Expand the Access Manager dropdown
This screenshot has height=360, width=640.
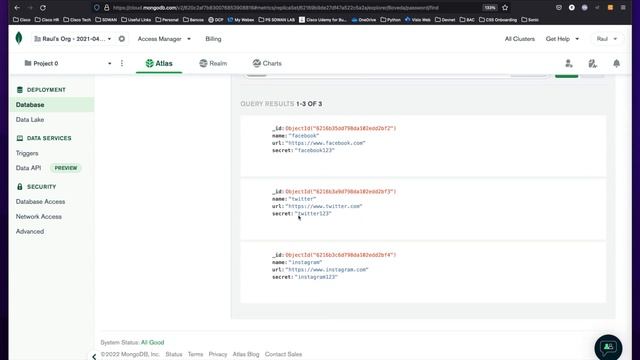click(164, 39)
